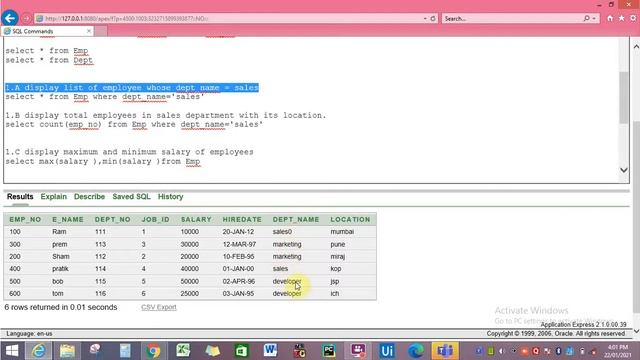The height and width of the screenshot is (360, 640).
Task: Open PyCharm from the taskbar
Action: point(329,351)
